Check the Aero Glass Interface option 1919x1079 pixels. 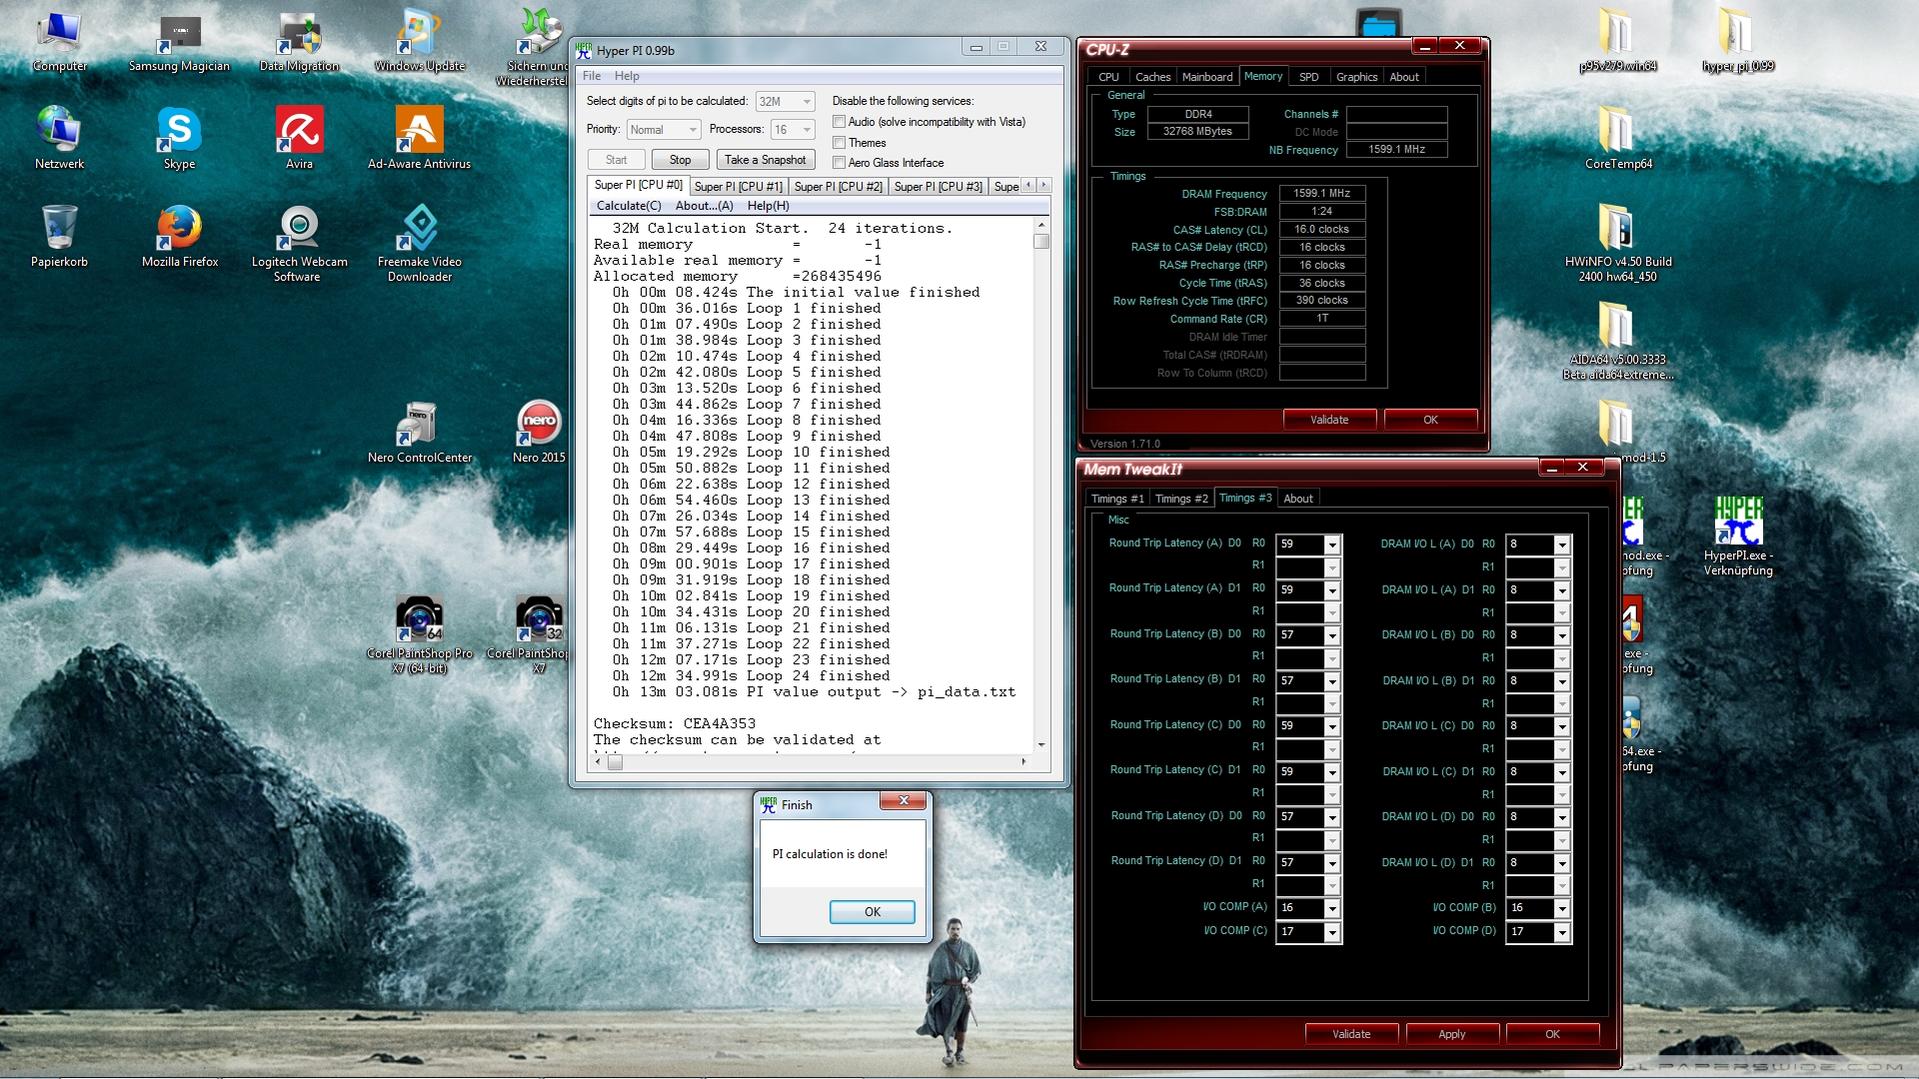[x=839, y=163]
